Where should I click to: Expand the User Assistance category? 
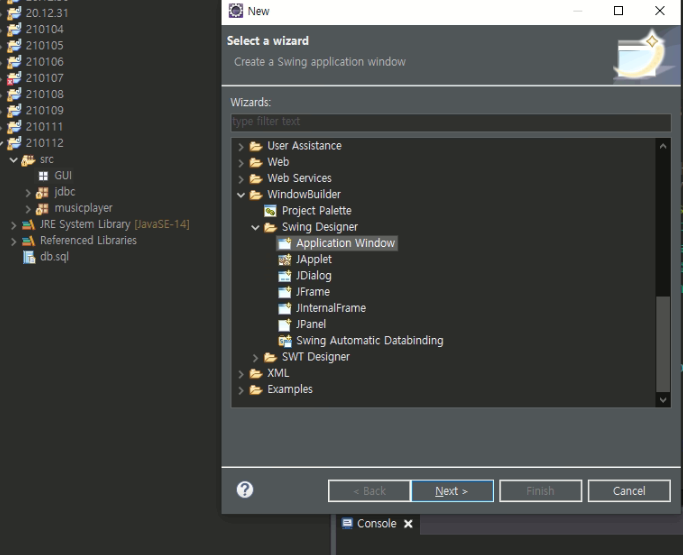(241, 146)
